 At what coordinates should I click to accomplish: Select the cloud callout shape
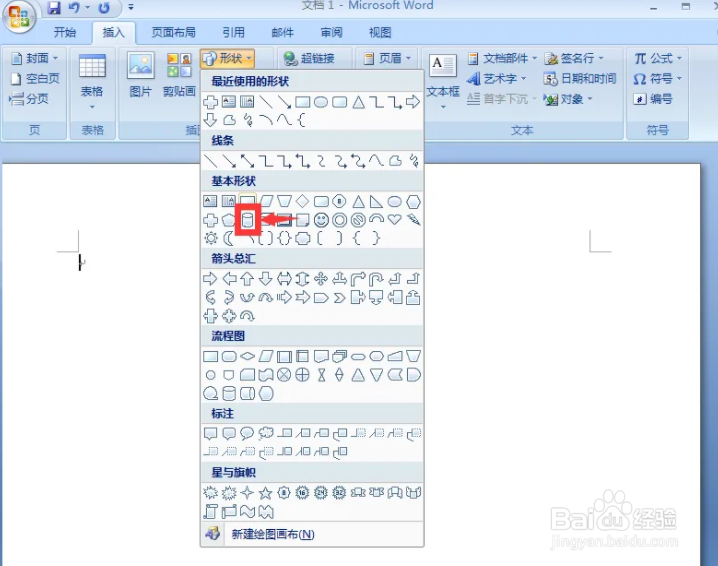click(266, 433)
